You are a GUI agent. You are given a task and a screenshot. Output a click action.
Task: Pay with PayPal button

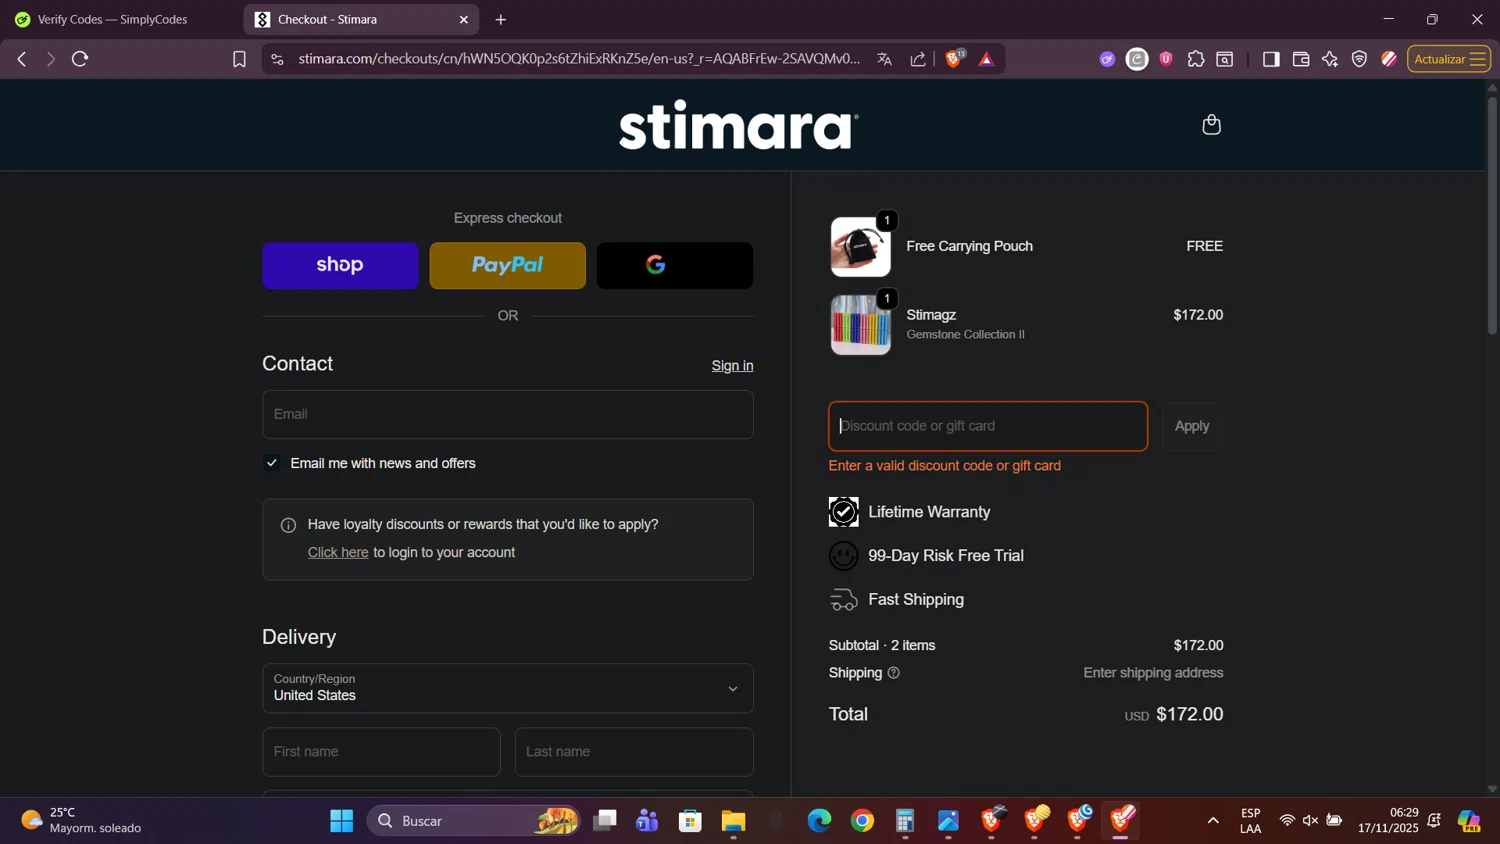pos(507,265)
